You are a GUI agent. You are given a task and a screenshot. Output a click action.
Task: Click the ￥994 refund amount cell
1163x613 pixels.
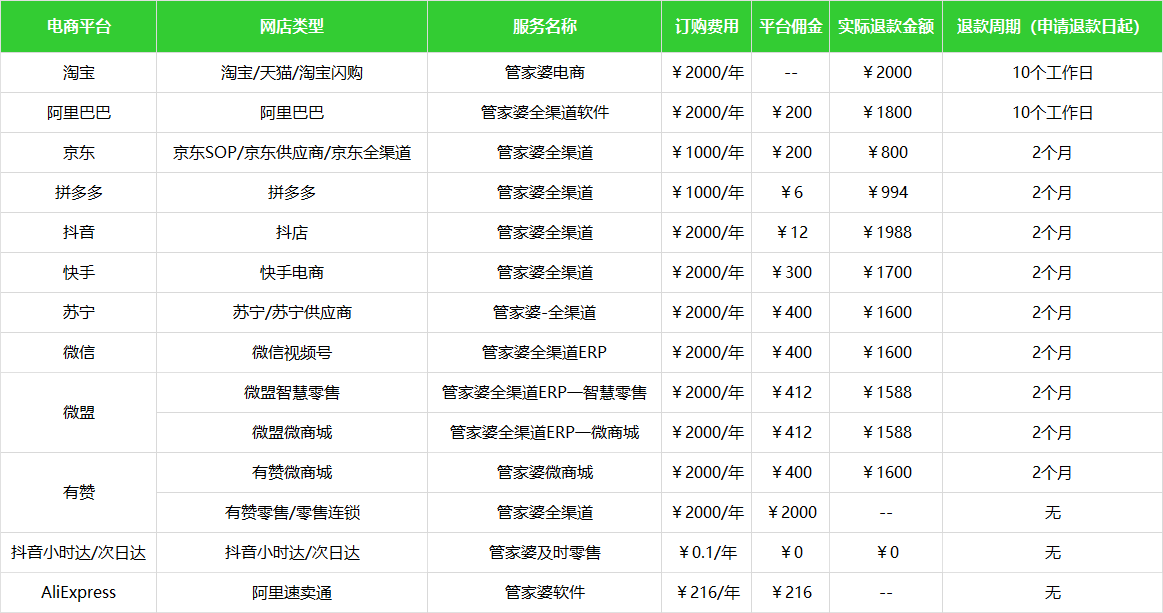886,193
